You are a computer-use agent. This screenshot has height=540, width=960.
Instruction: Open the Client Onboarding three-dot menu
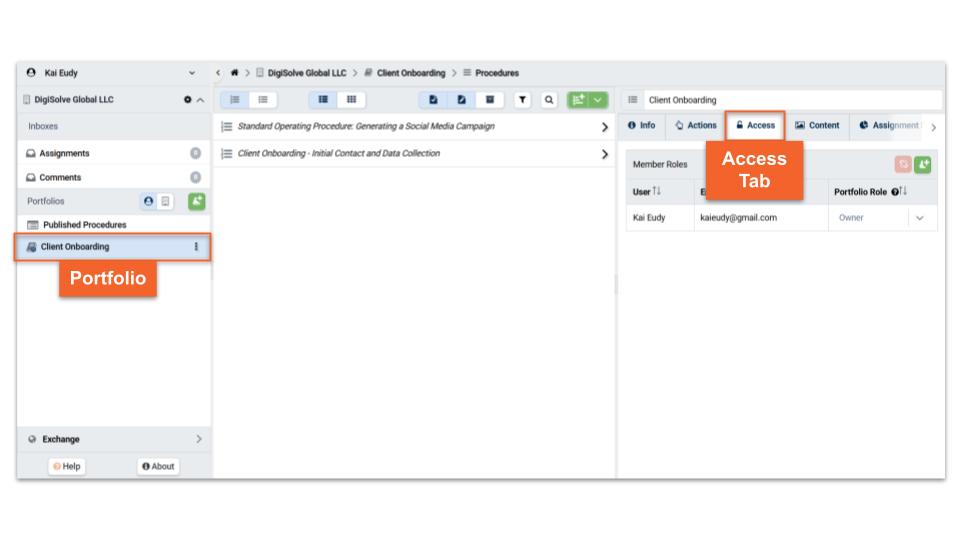tap(196, 247)
